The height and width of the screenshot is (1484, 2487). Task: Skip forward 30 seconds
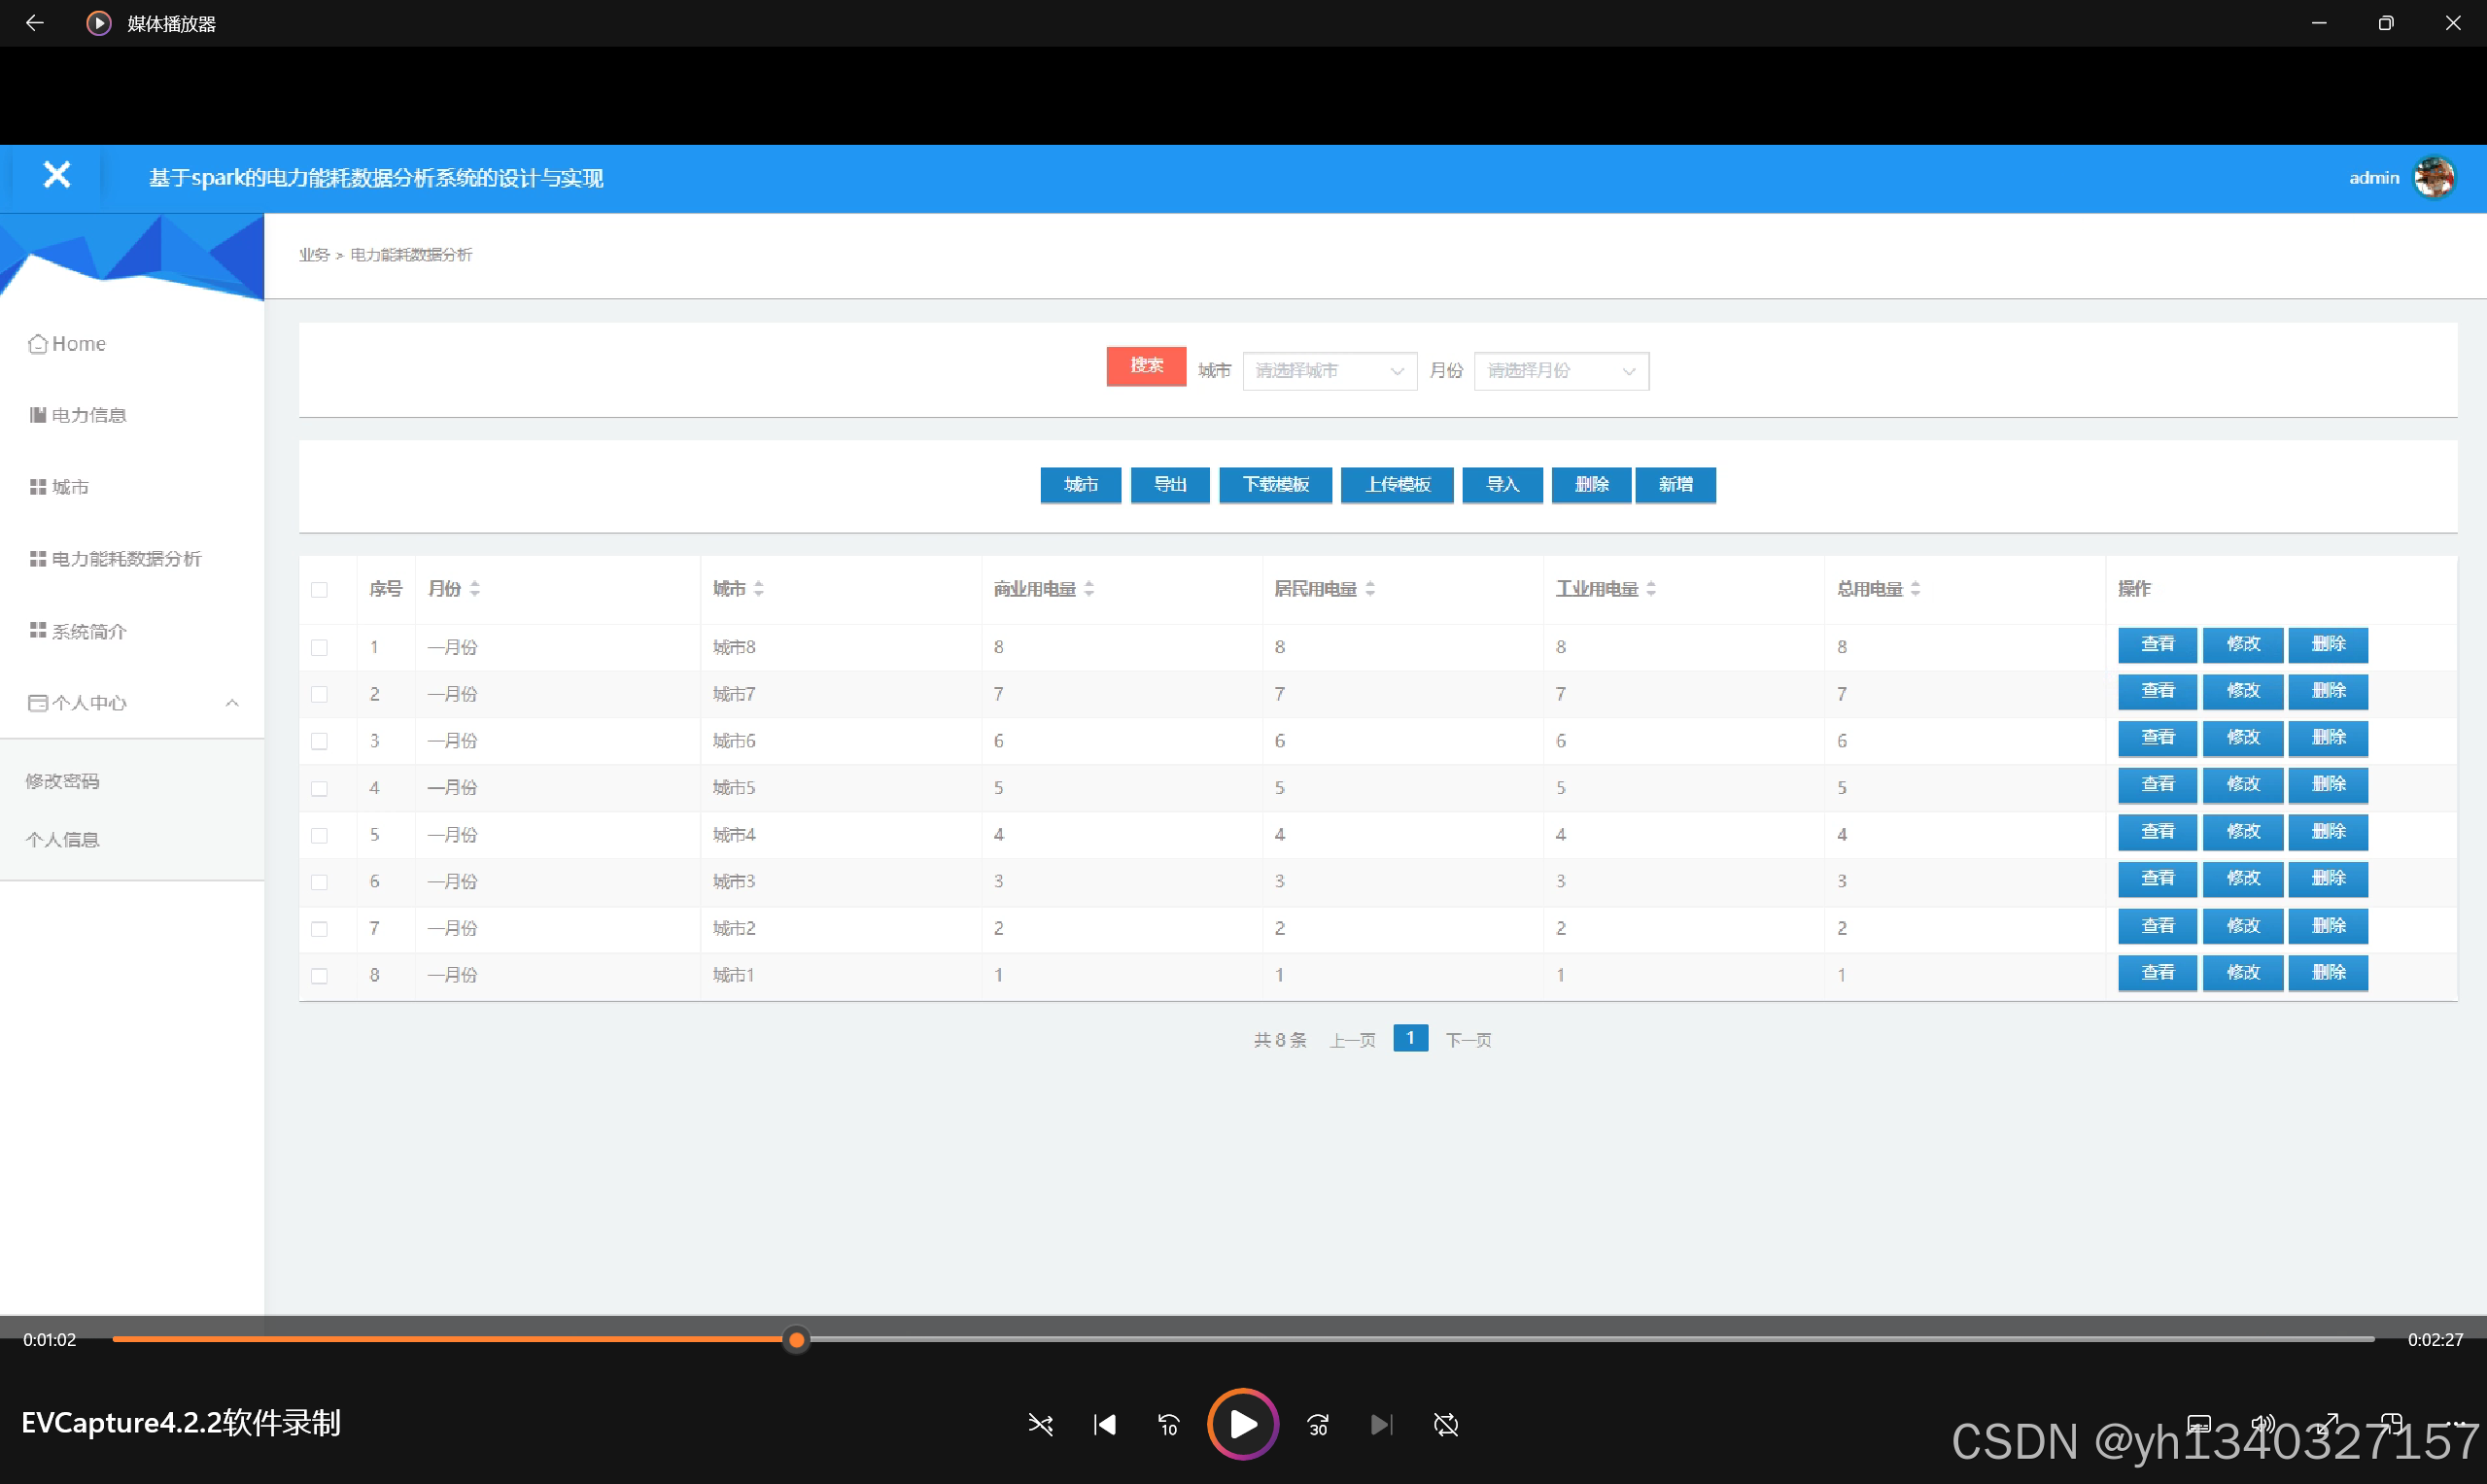click(1318, 1424)
